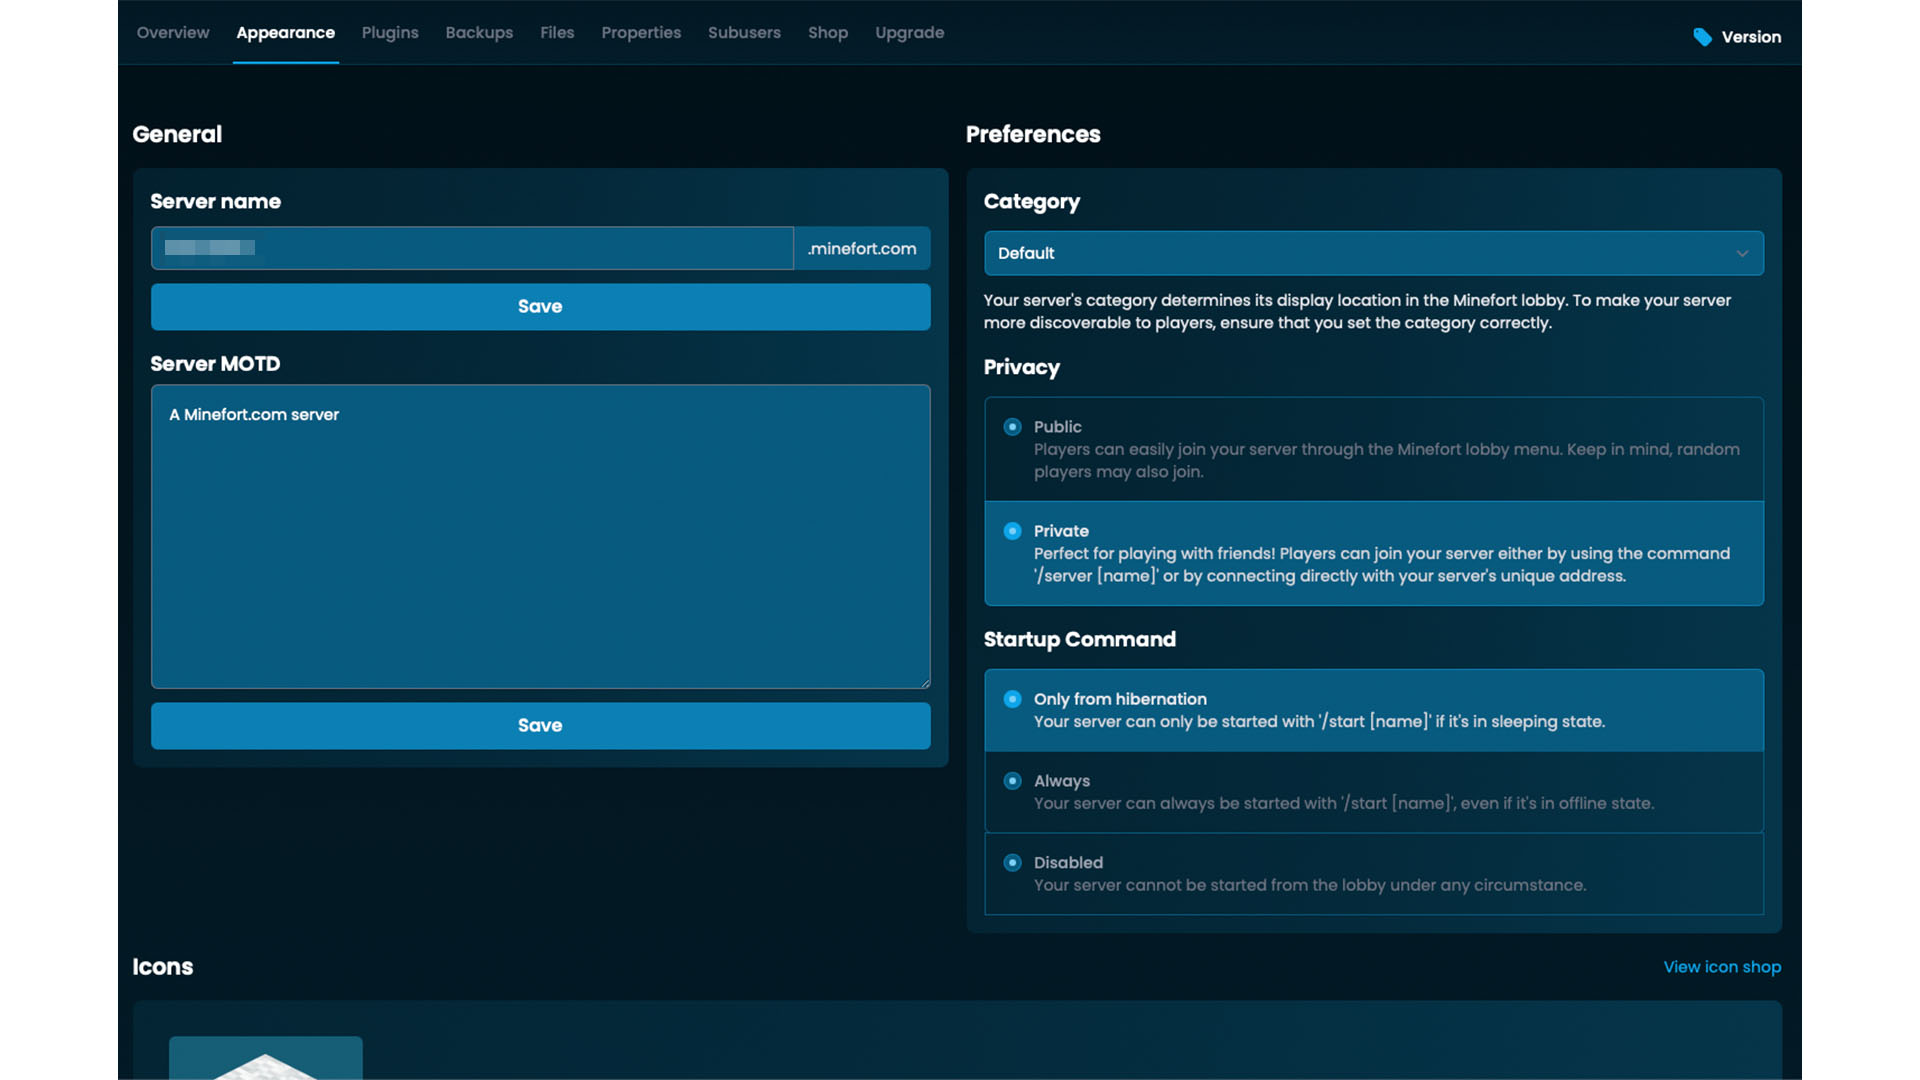
Task: Save the server name
Action: 540,307
